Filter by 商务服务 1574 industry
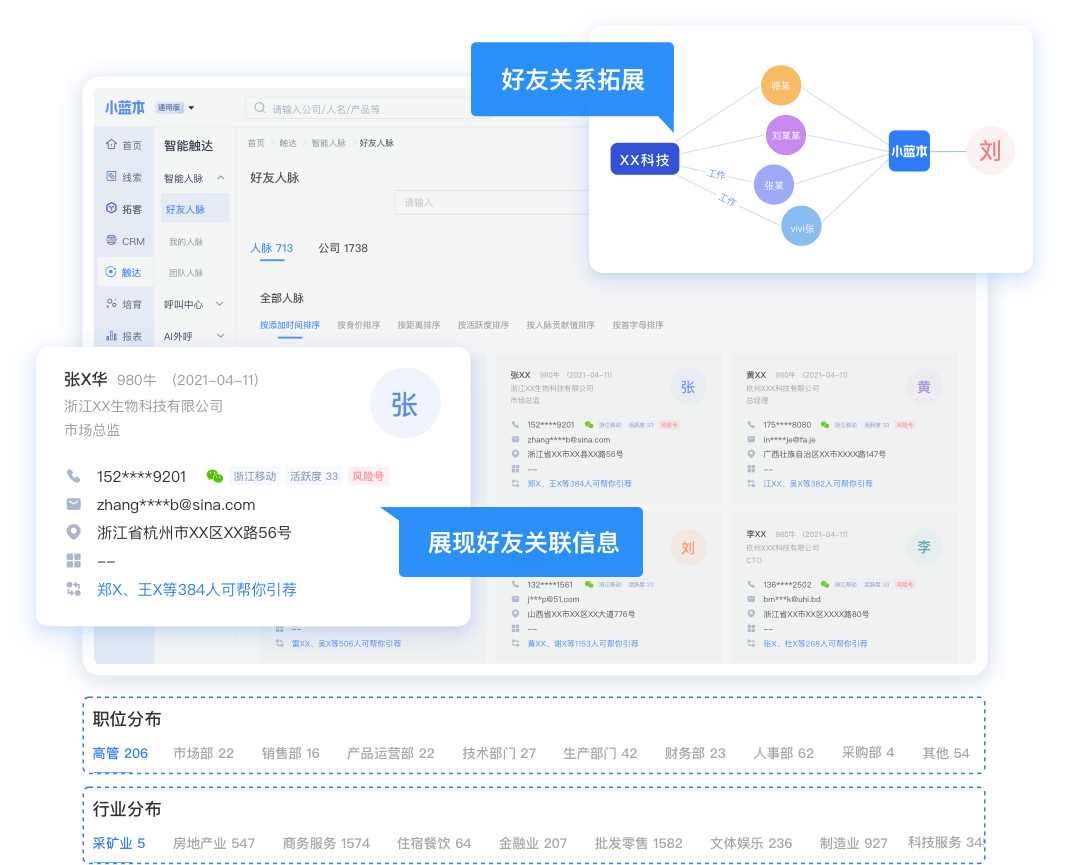1065x865 pixels. (326, 843)
